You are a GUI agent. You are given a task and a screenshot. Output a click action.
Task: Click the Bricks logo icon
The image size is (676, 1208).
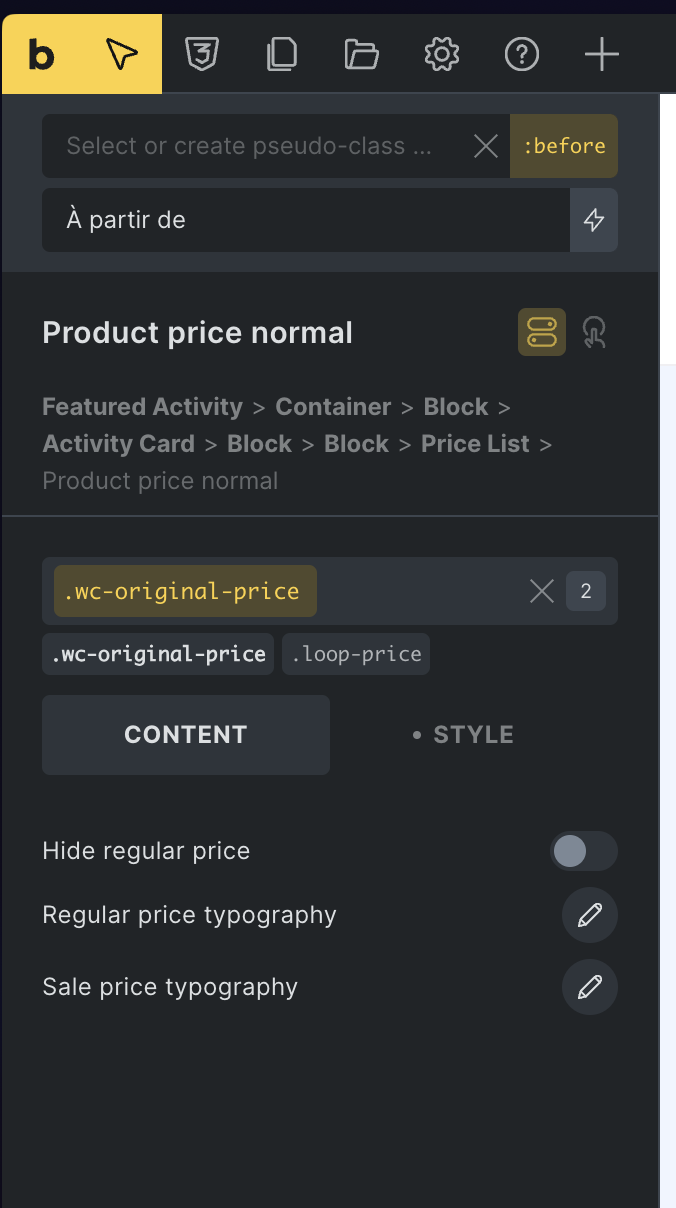(x=41, y=55)
